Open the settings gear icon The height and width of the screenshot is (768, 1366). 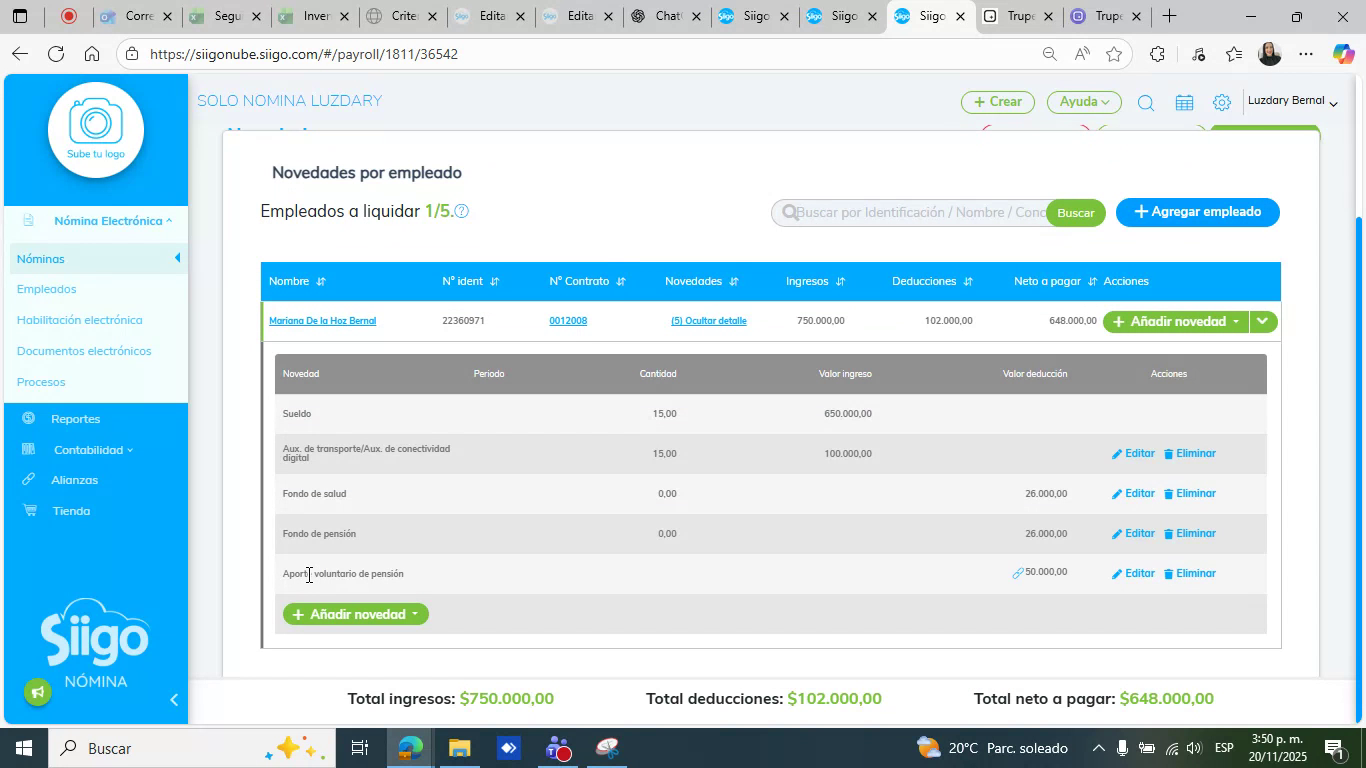click(1222, 102)
